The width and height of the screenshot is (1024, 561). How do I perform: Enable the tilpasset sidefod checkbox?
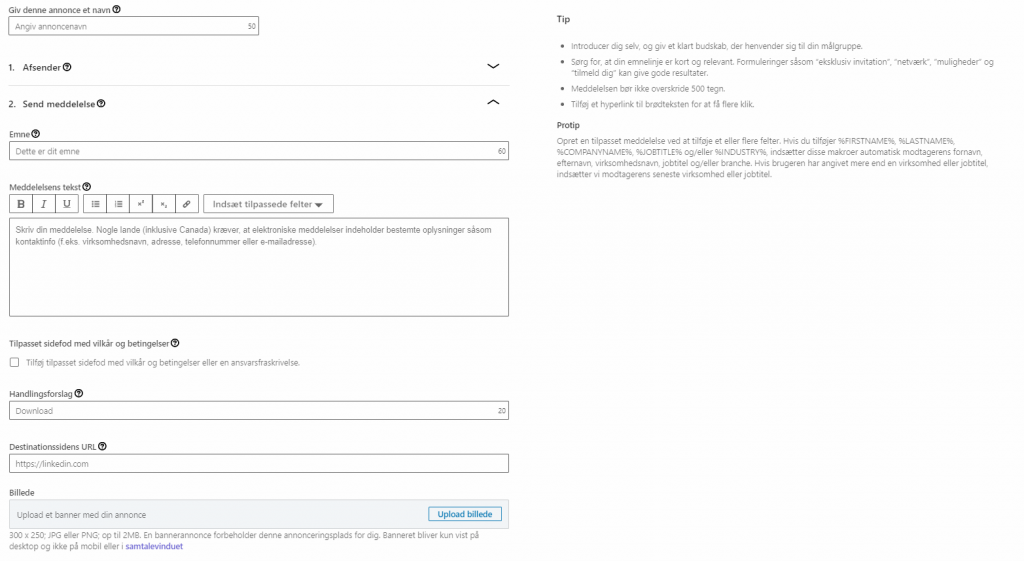tap(14, 362)
